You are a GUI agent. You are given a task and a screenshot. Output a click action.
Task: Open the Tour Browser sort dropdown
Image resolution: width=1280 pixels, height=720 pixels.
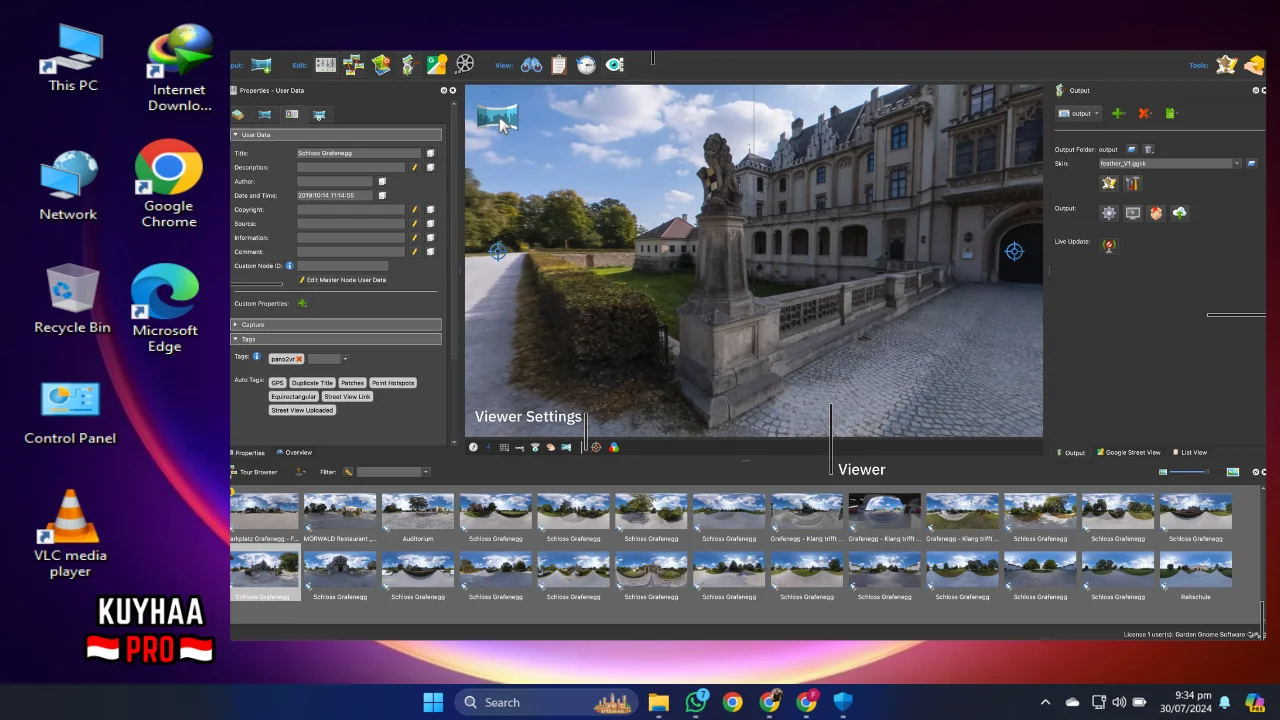tap(300, 472)
